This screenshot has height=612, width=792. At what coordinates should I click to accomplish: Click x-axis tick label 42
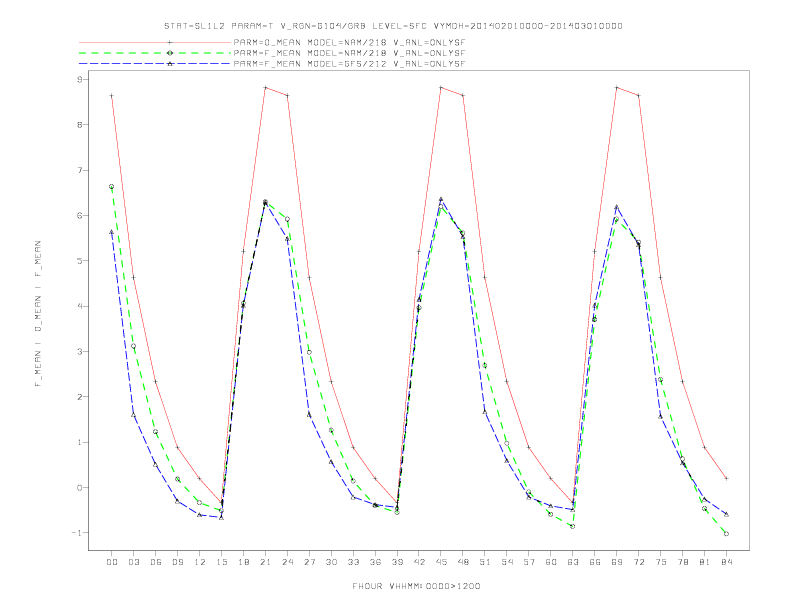(419, 562)
